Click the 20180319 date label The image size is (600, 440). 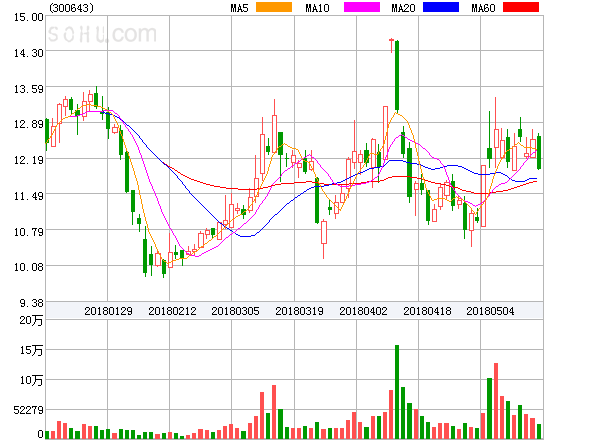coord(299,311)
